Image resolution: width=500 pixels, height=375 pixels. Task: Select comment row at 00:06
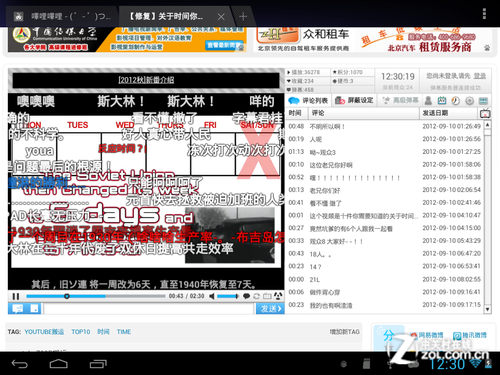[x=385, y=292]
